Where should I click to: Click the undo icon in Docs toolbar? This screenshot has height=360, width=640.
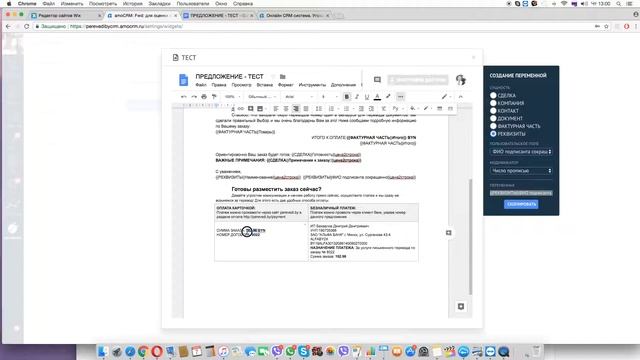tap(184, 97)
